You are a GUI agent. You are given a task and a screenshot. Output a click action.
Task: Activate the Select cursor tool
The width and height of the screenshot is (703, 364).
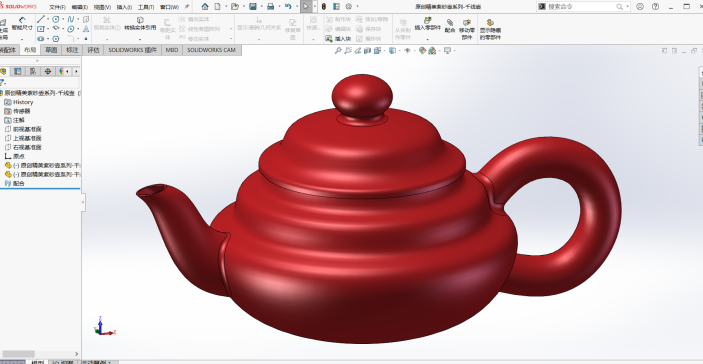(306, 6)
